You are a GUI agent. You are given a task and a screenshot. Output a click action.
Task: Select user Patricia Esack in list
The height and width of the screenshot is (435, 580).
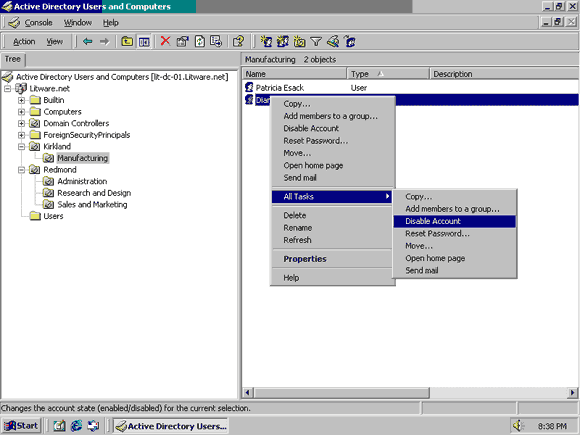pos(280,88)
